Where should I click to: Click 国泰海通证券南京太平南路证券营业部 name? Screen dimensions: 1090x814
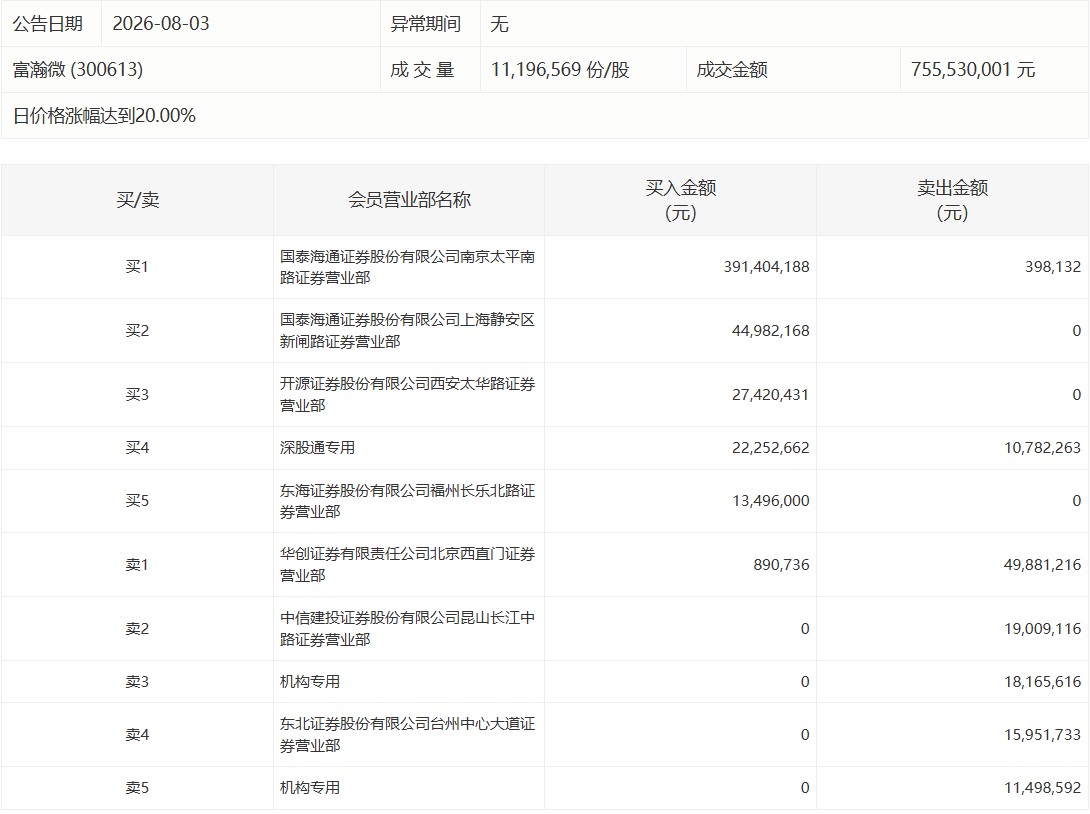(407, 267)
